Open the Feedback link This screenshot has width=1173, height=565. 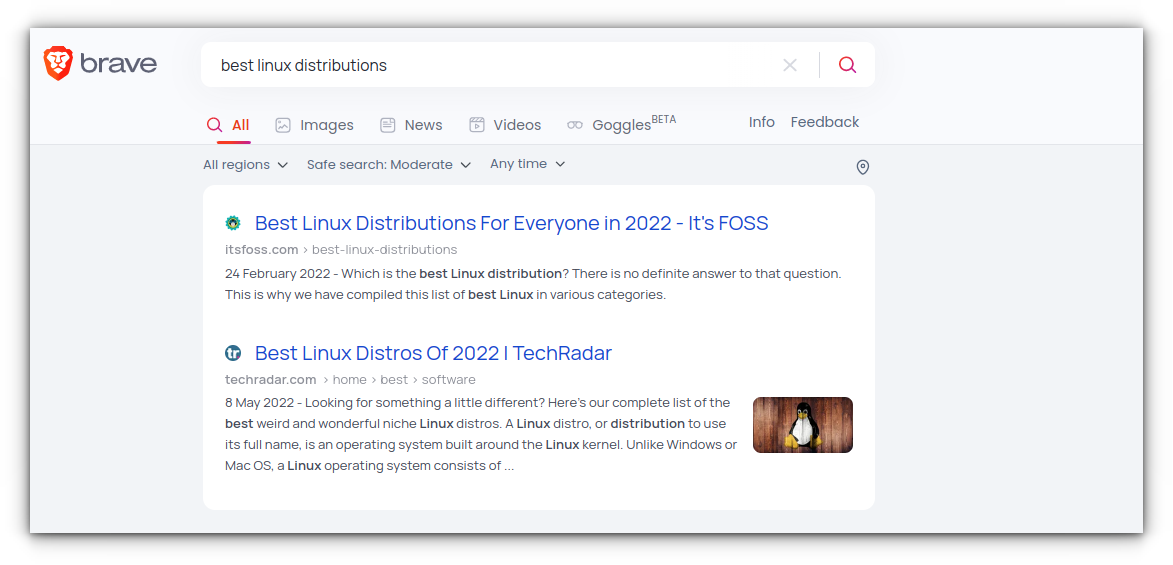coord(824,122)
